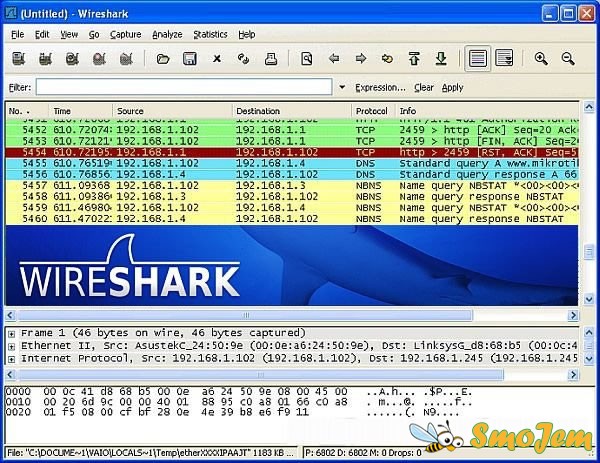The width and height of the screenshot is (600, 463).
Task: Sort by the Time column header
Action: (x=80, y=111)
